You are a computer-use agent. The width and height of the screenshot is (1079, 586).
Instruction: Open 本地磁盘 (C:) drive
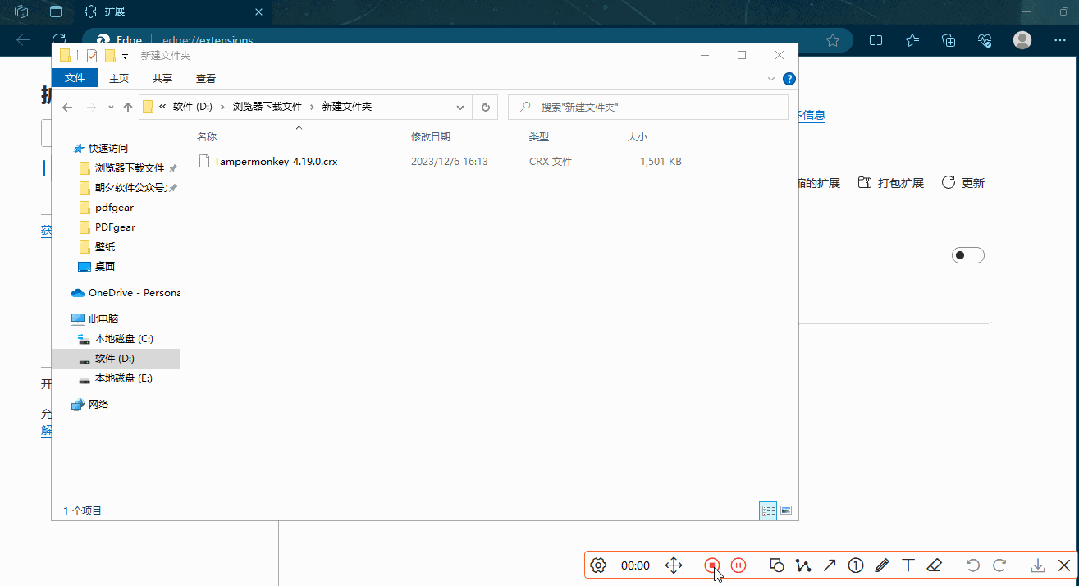coord(124,339)
